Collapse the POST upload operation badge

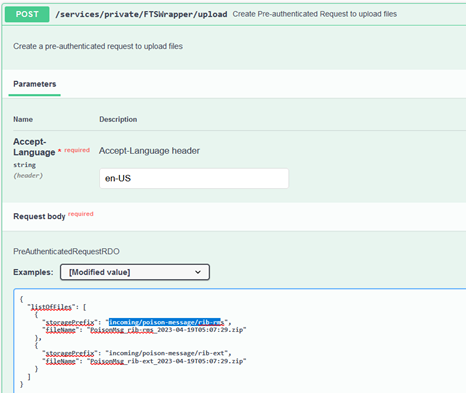coord(27,14)
